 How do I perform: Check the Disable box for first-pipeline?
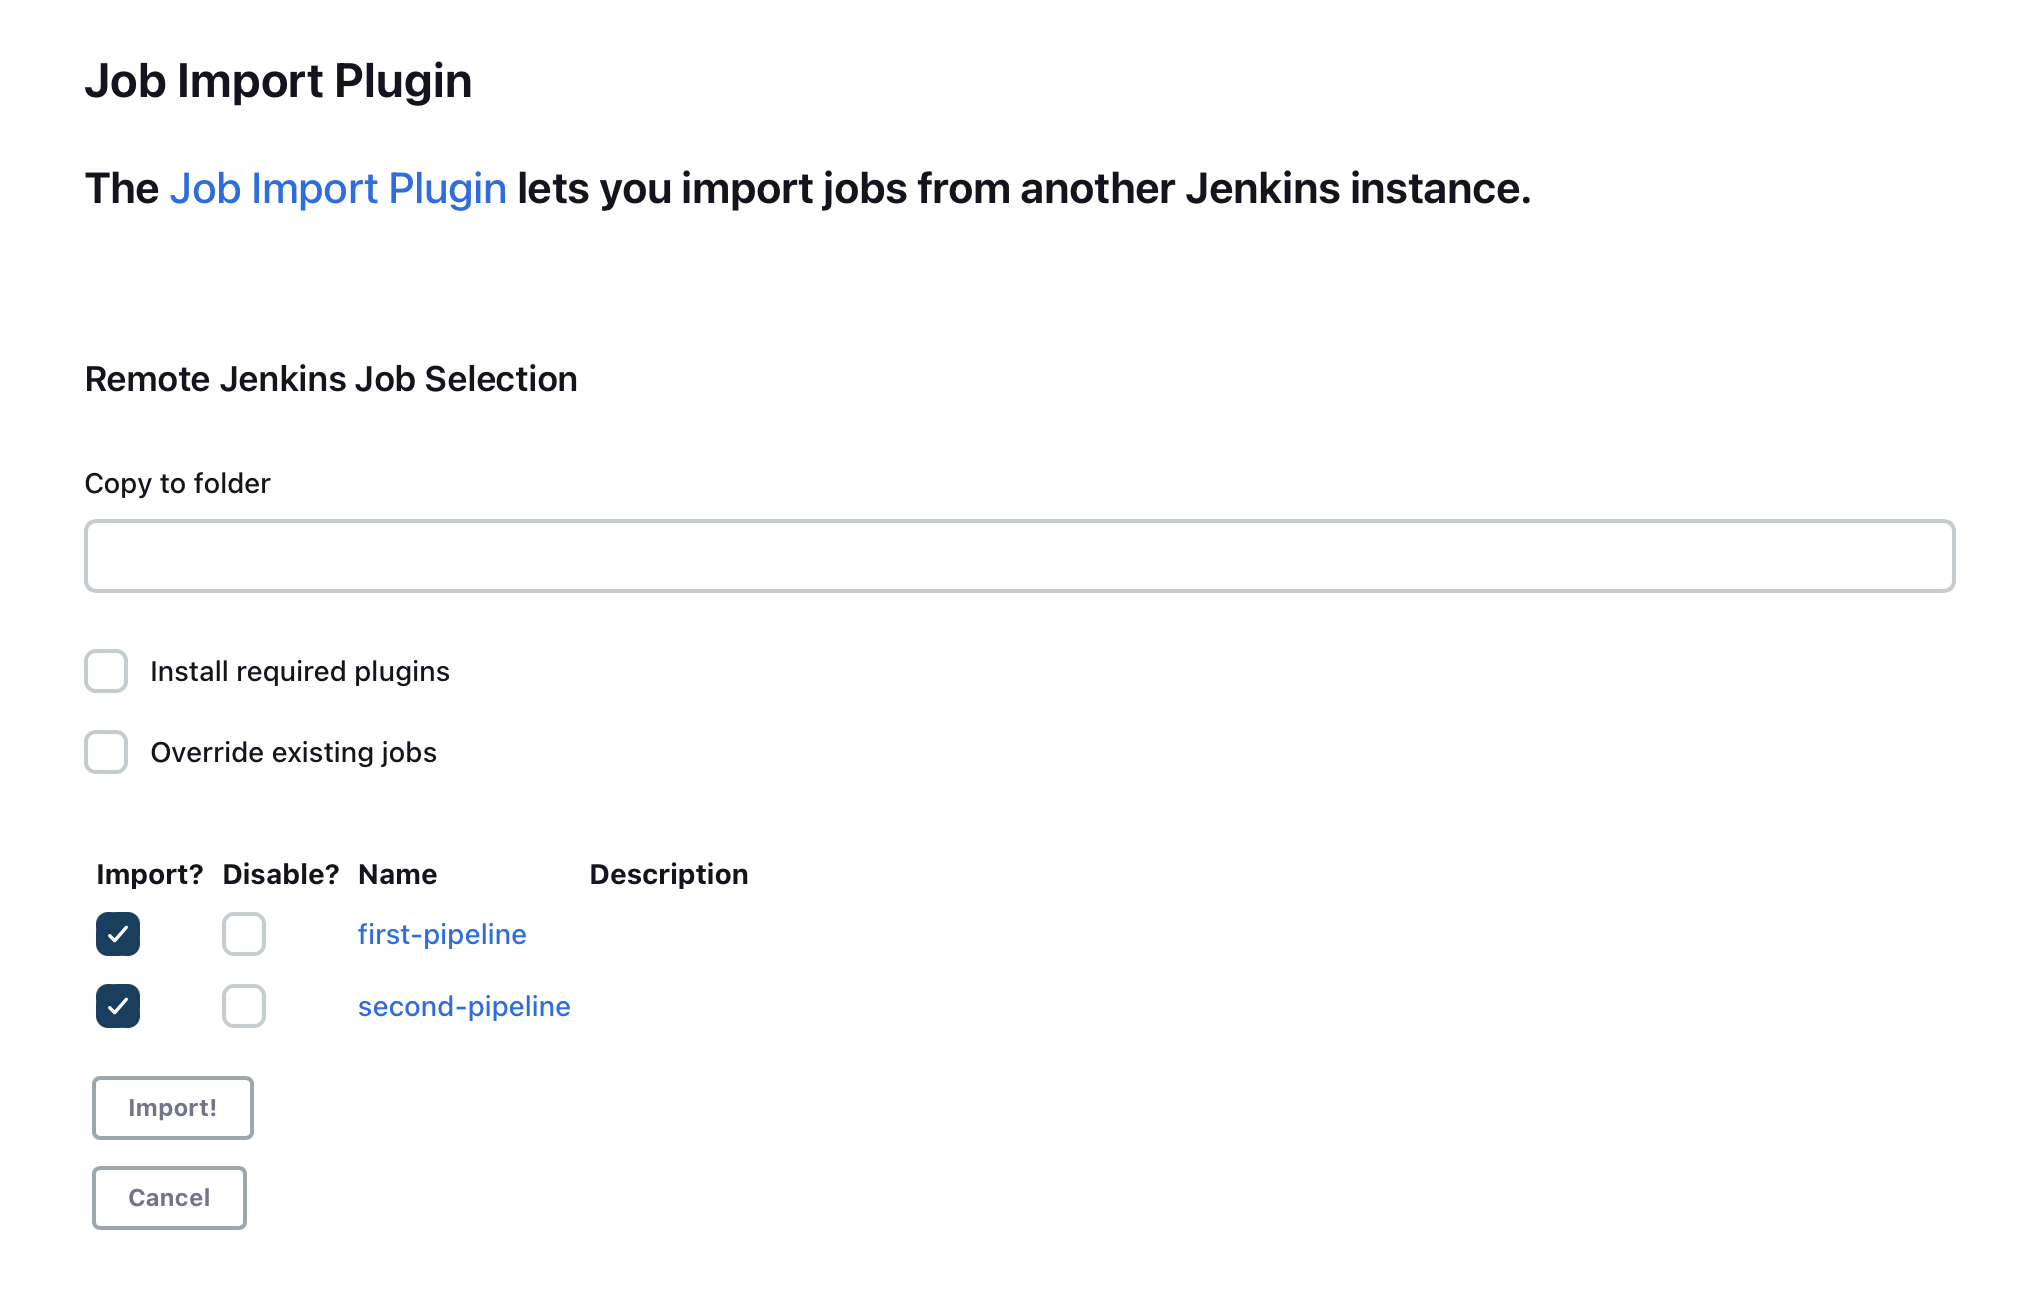pos(244,934)
